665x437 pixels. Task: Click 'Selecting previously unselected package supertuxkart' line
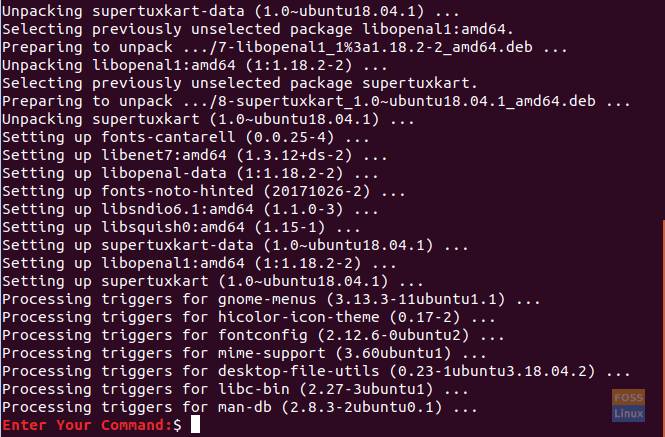tap(240, 83)
